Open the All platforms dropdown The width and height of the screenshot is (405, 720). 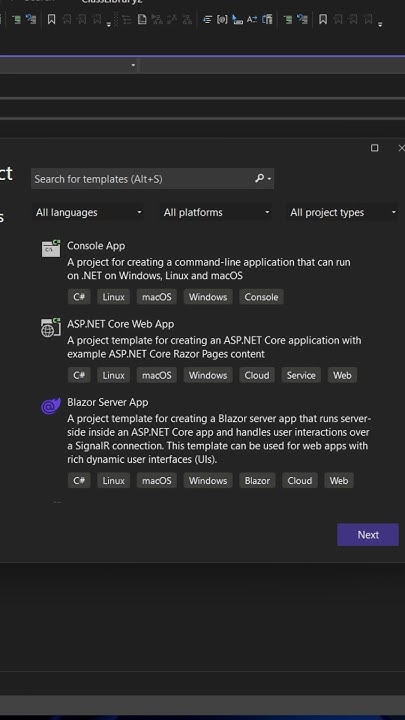coord(216,212)
